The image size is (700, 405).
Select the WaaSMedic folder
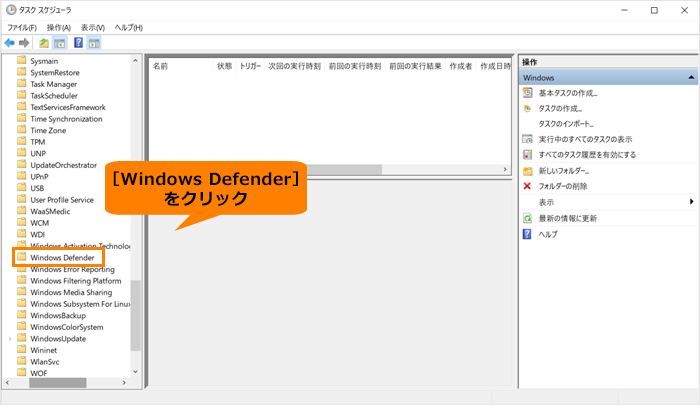click(50, 212)
